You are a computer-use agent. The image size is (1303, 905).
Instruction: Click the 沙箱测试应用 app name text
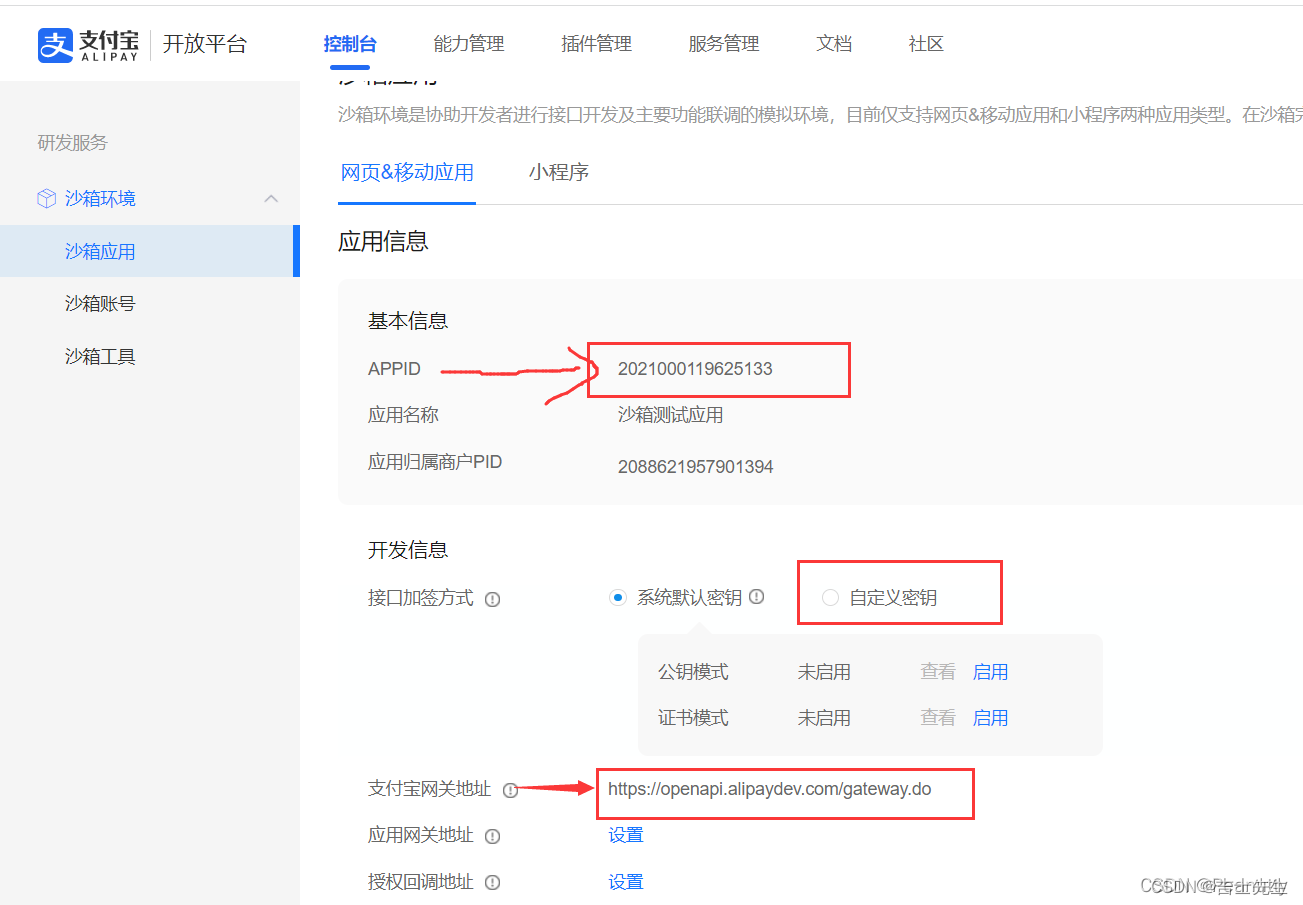(x=670, y=415)
